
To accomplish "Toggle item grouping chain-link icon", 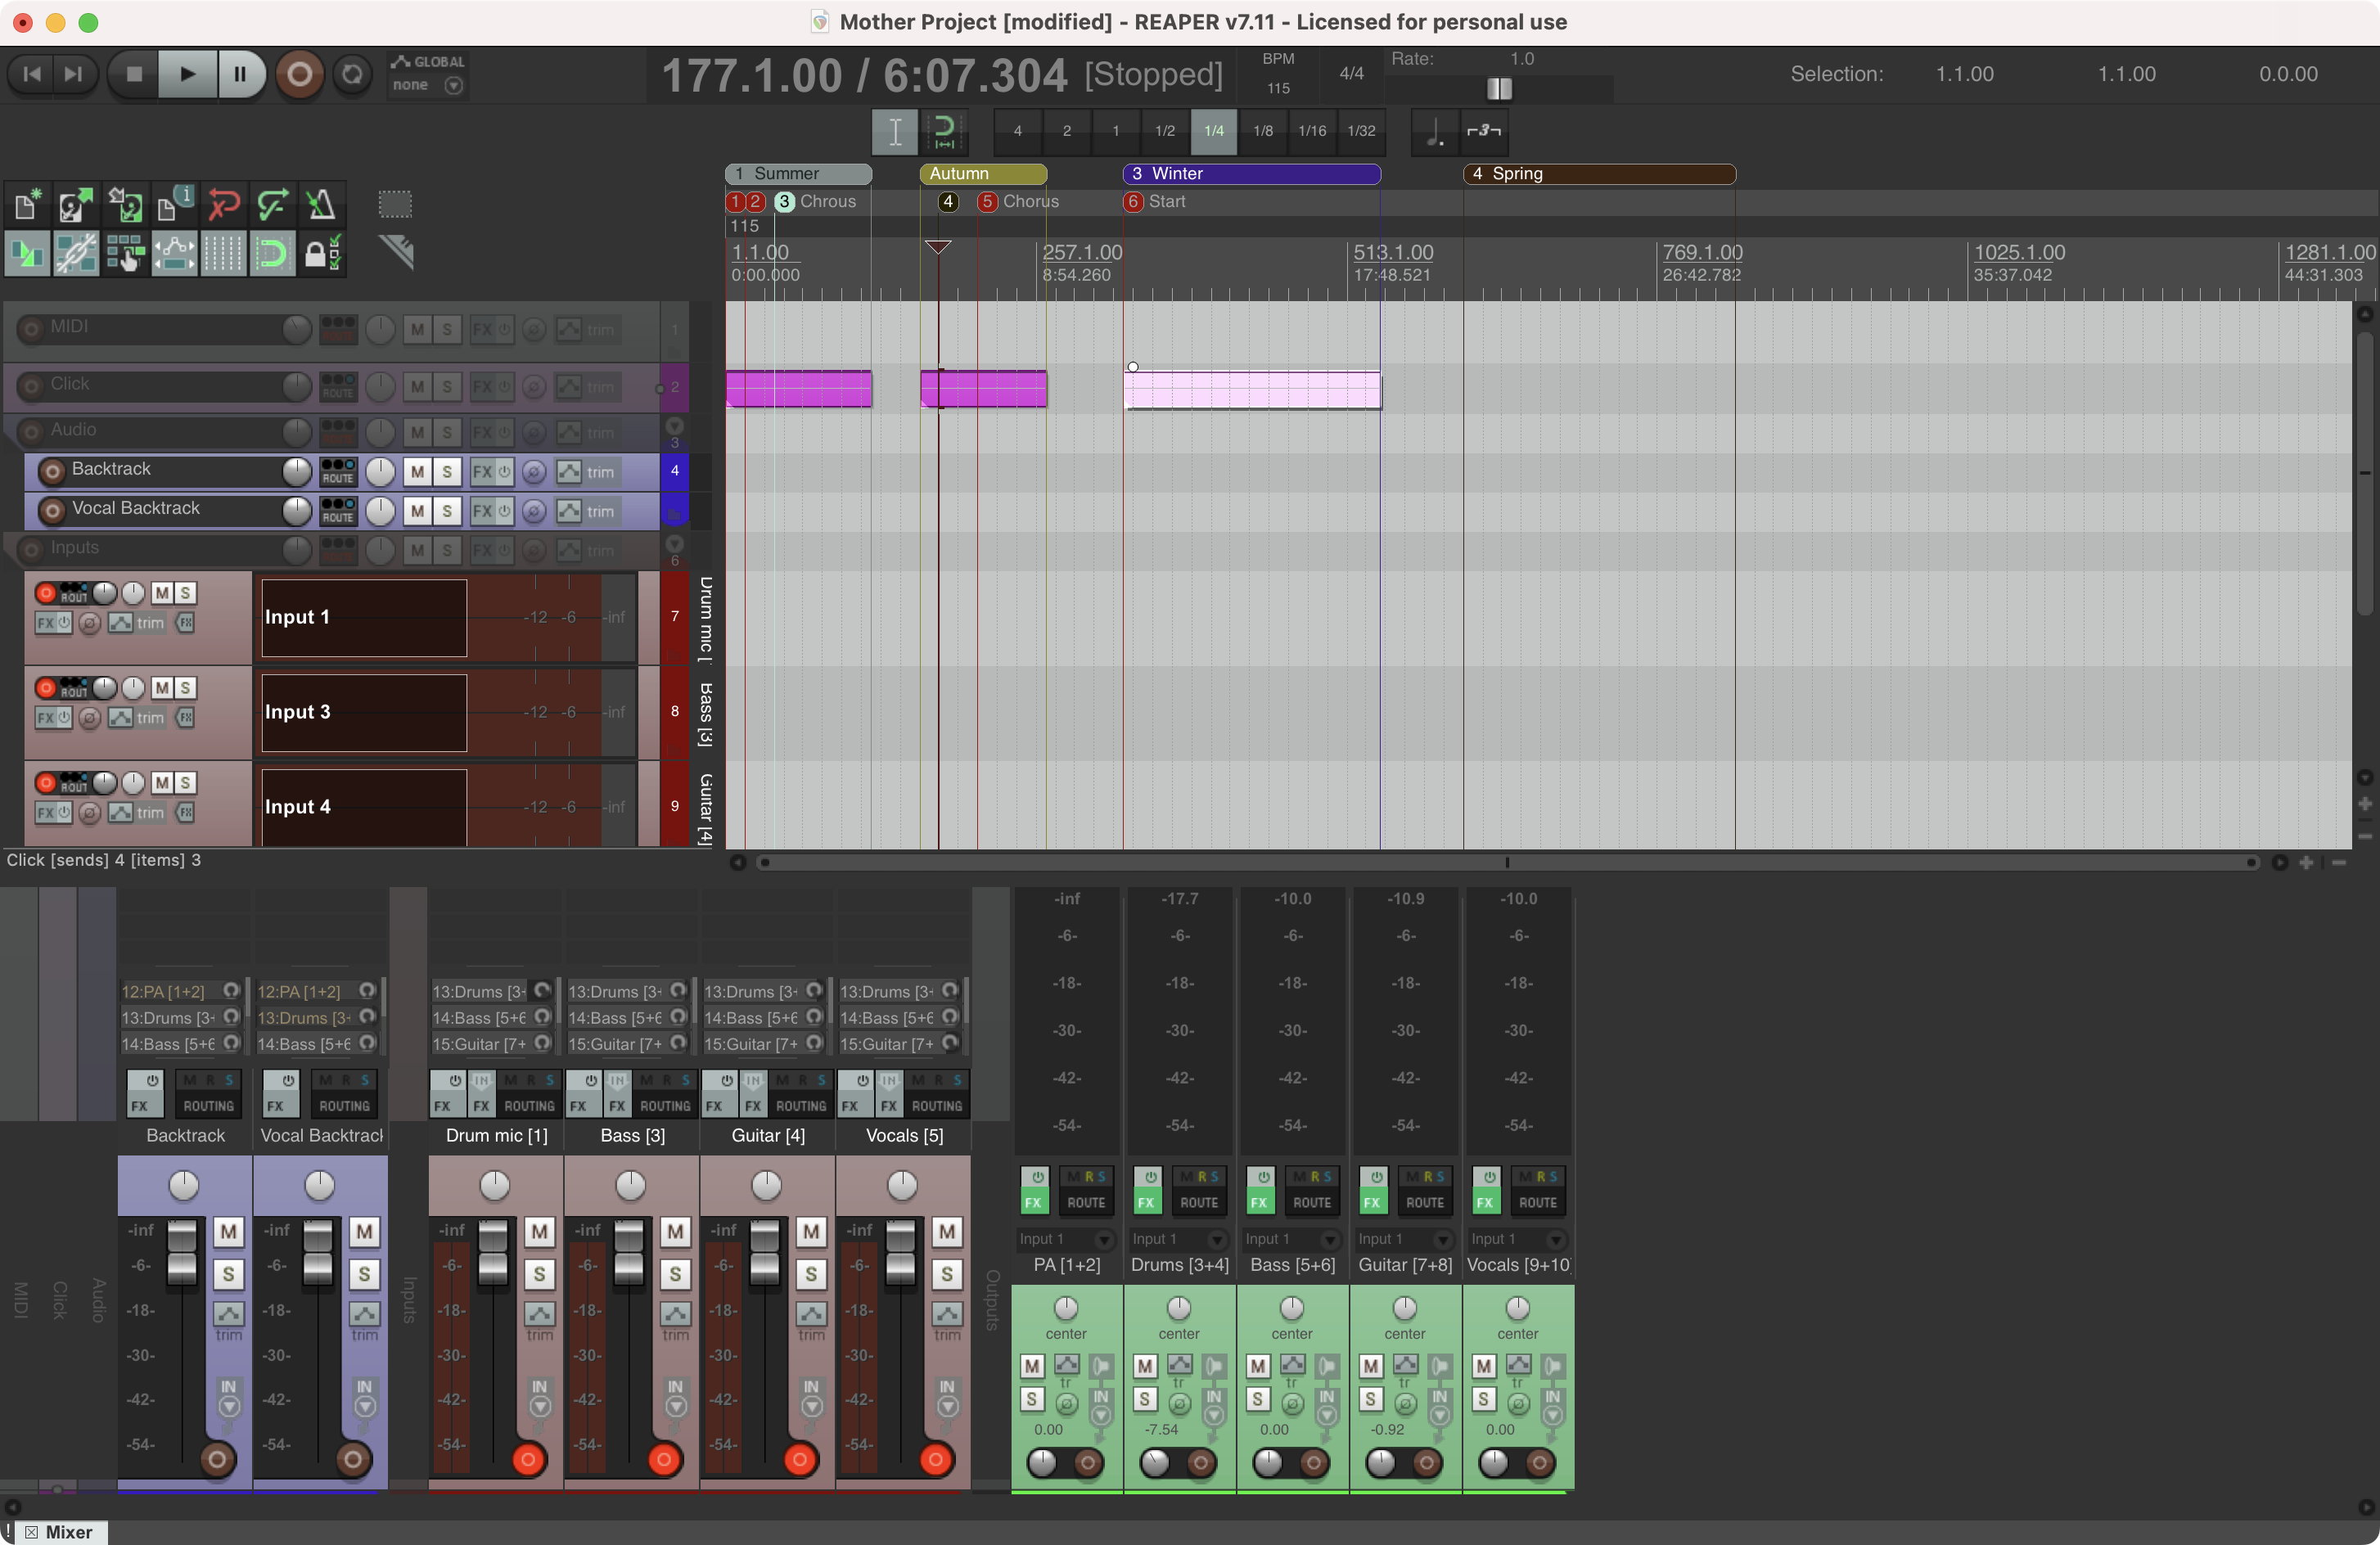I will [x=76, y=254].
